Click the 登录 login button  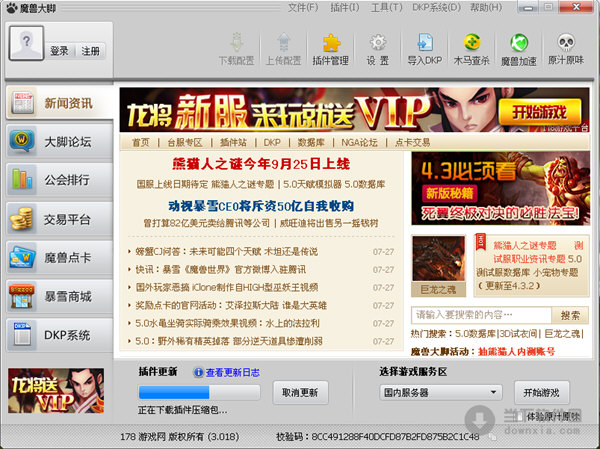coord(59,51)
